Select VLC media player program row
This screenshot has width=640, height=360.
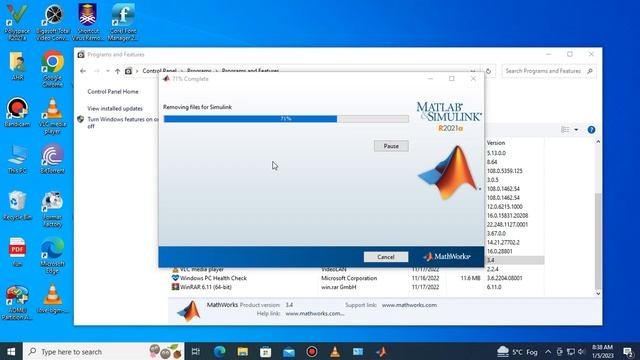click(x=357, y=269)
